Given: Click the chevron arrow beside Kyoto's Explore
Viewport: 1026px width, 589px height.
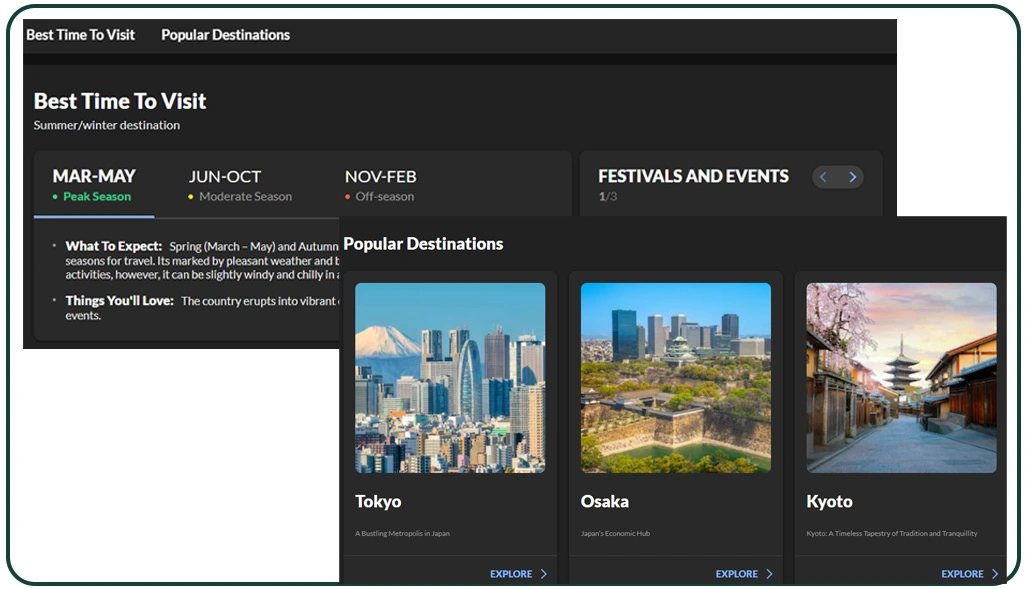Looking at the screenshot, I should (995, 574).
